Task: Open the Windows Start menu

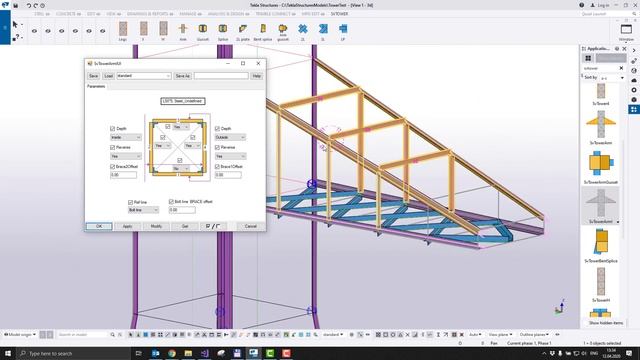Action: tap(8, 353)
